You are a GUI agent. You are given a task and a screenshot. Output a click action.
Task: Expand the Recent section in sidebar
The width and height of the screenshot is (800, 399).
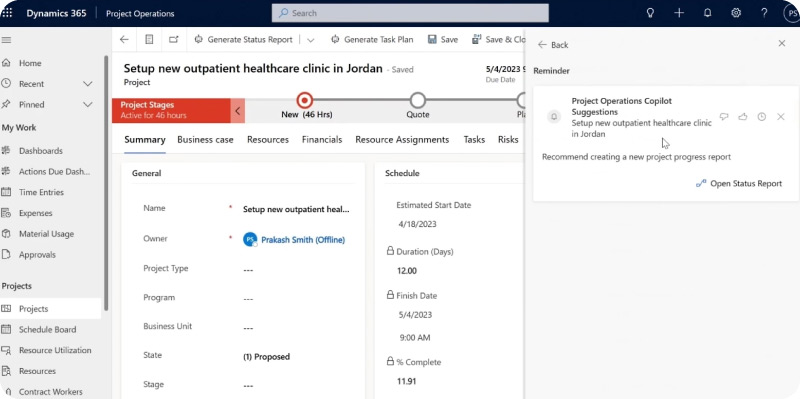pos(88,84)
